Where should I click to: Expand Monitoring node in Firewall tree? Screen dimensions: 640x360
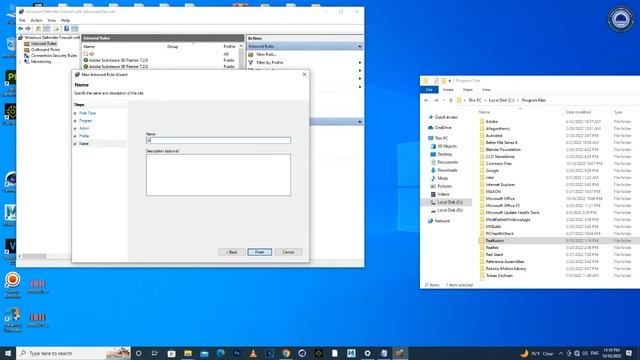[20, 62]
